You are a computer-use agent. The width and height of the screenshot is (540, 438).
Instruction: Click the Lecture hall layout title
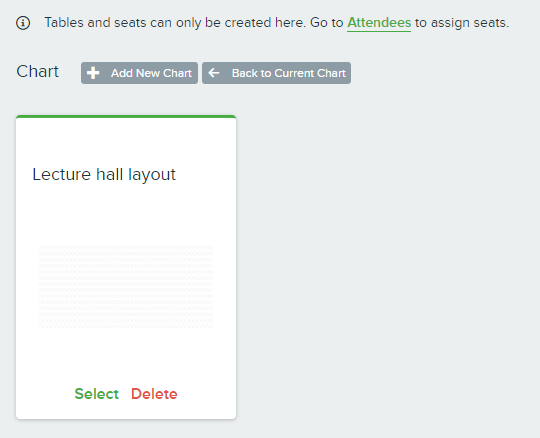pyautogui.click(x=104, y=174)
